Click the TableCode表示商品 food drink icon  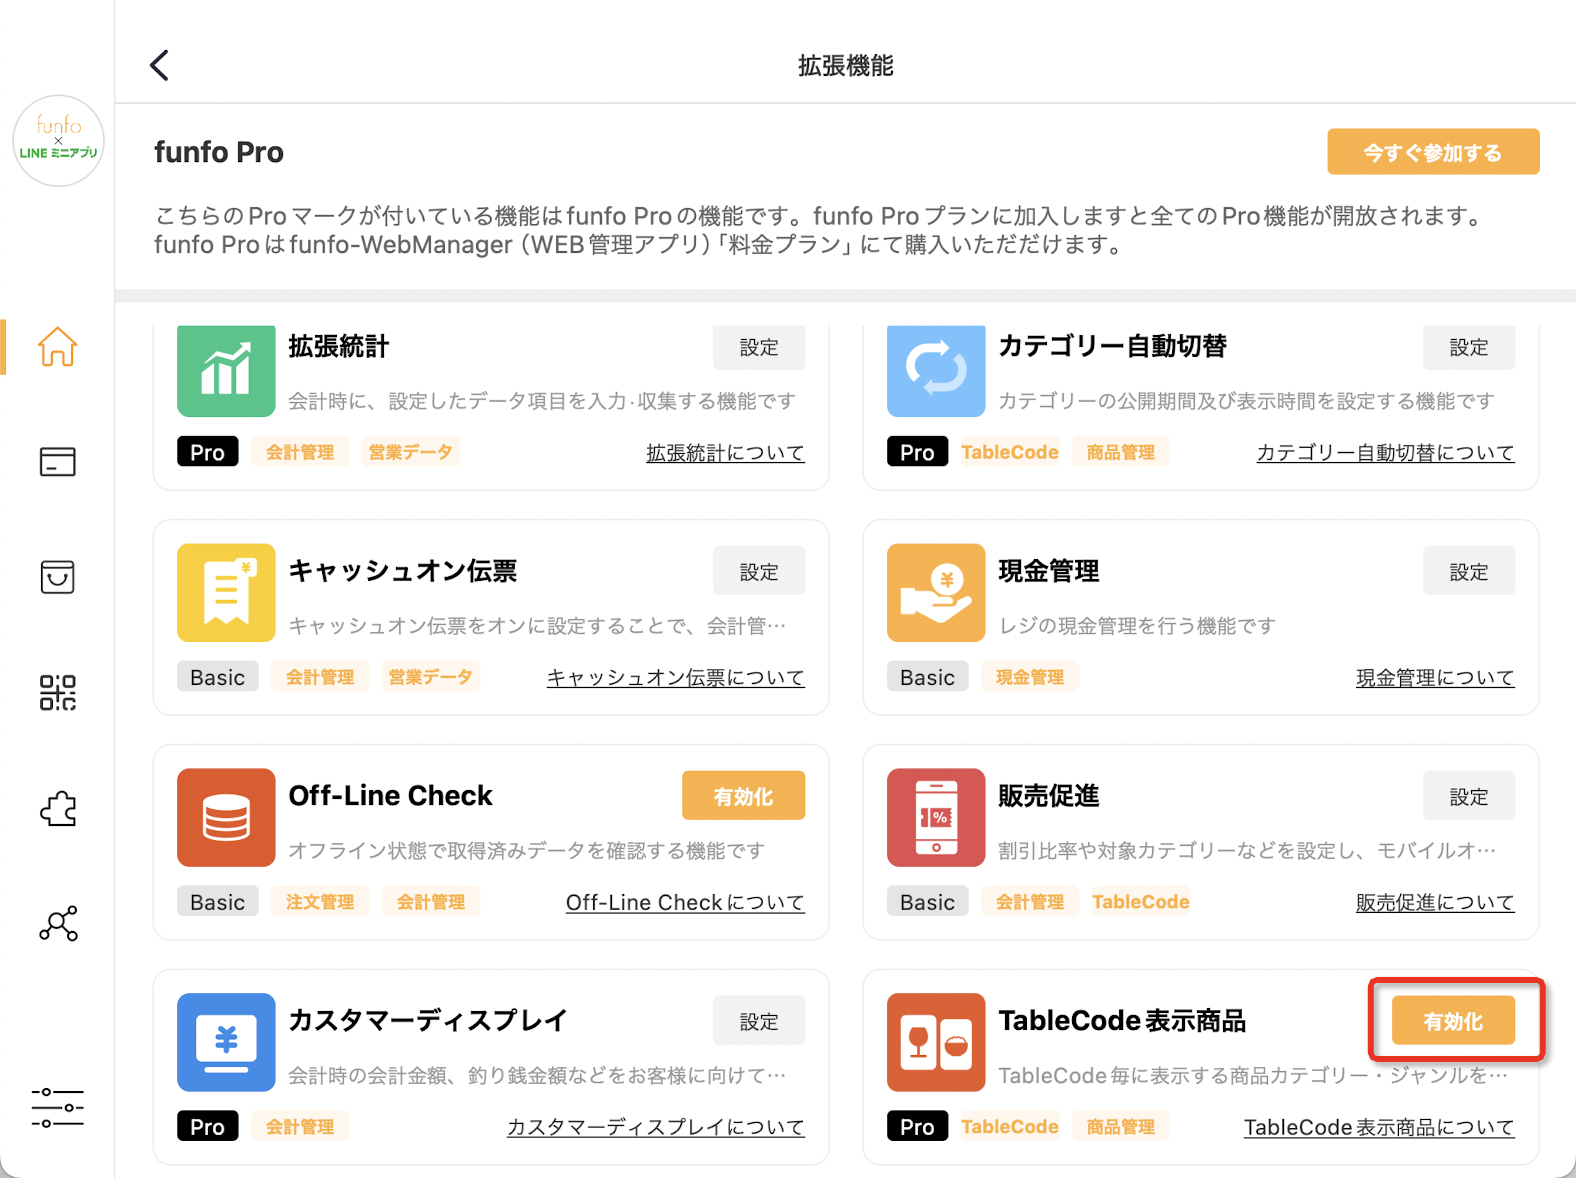pyautogui.click(x=936, y=1042)
